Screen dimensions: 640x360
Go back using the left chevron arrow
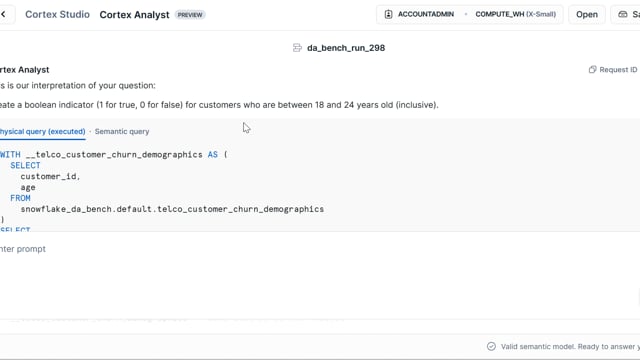(3, 14)
